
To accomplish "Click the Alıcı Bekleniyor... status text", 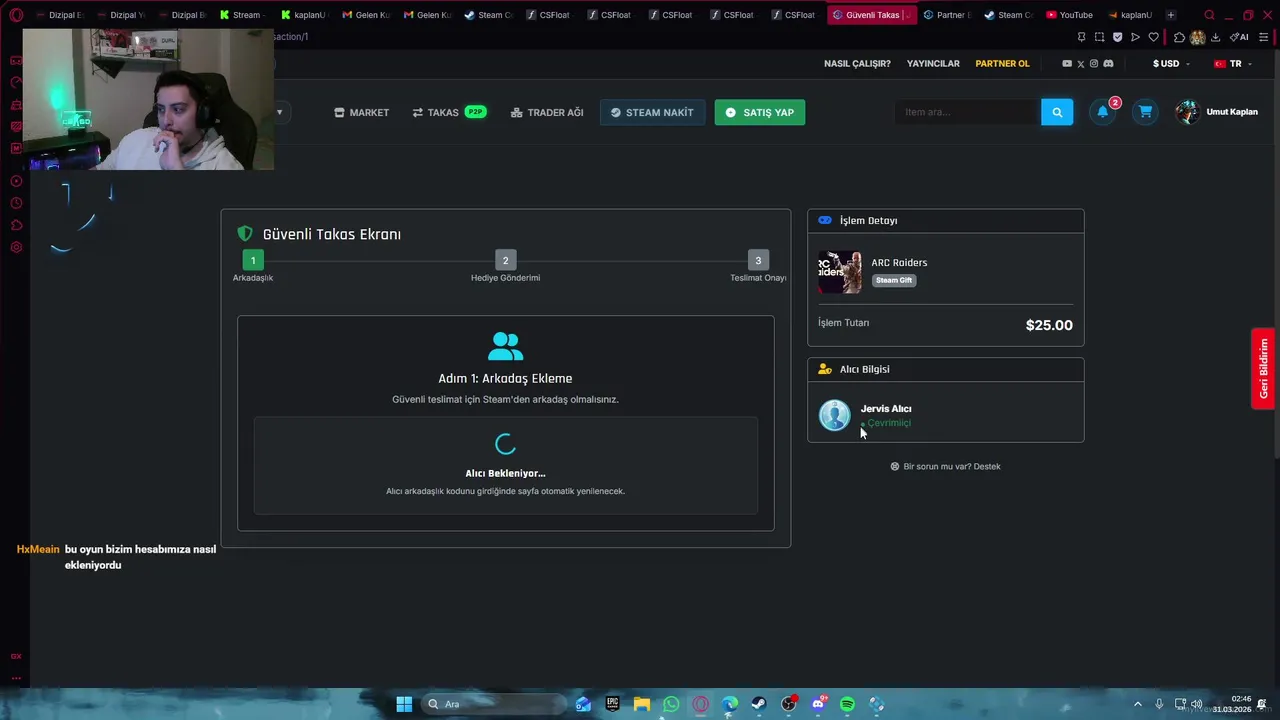I will (505, 473).
